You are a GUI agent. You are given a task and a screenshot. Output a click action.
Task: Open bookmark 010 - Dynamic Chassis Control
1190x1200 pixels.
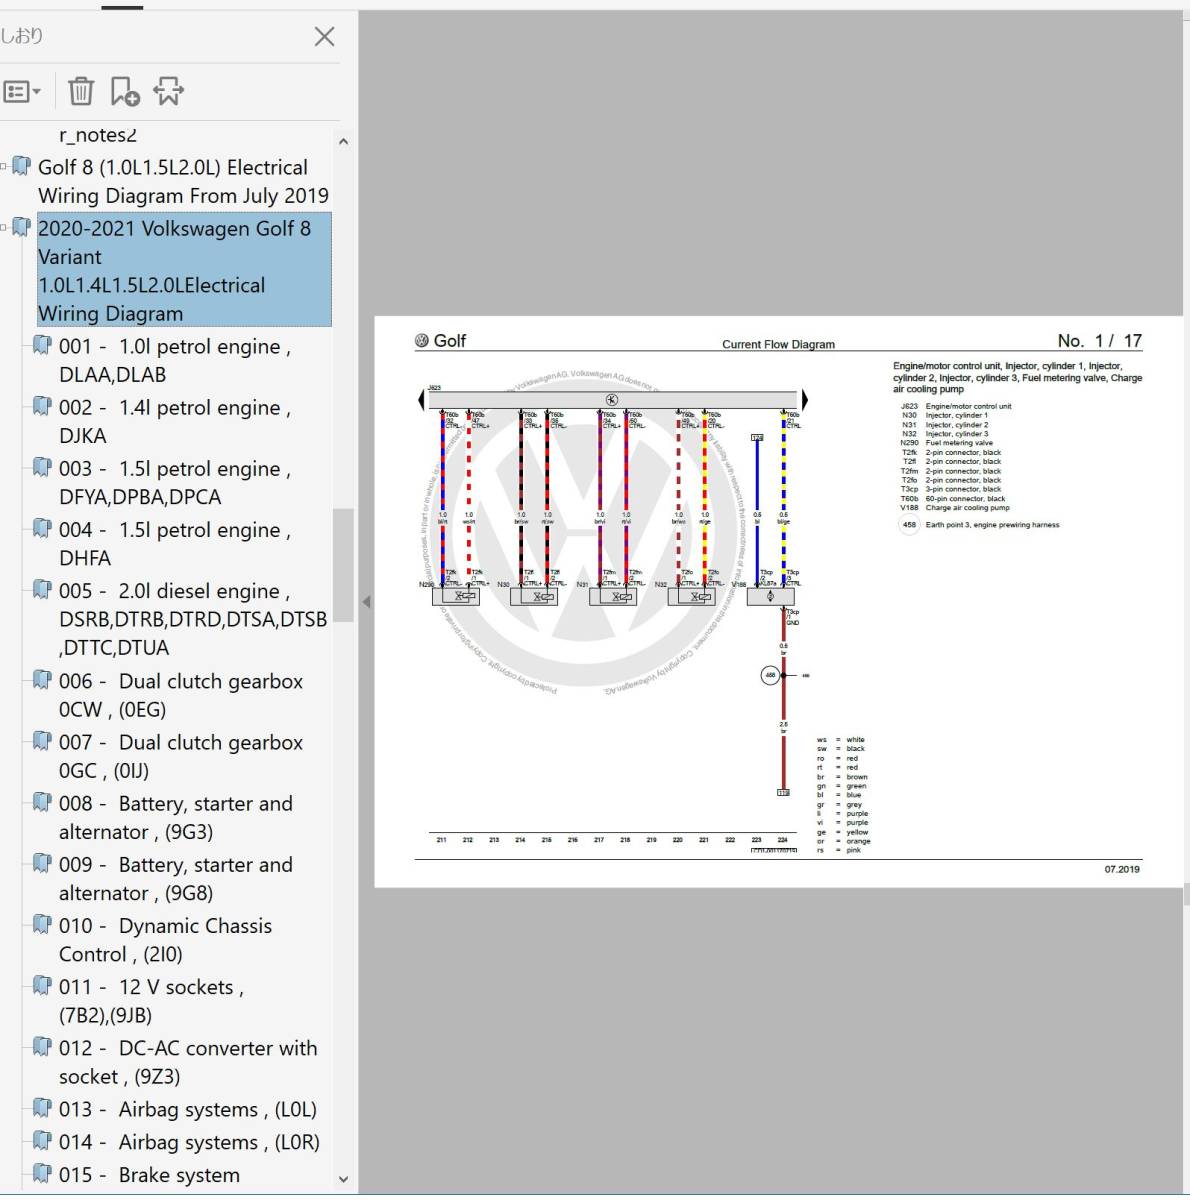coord(165,939)
